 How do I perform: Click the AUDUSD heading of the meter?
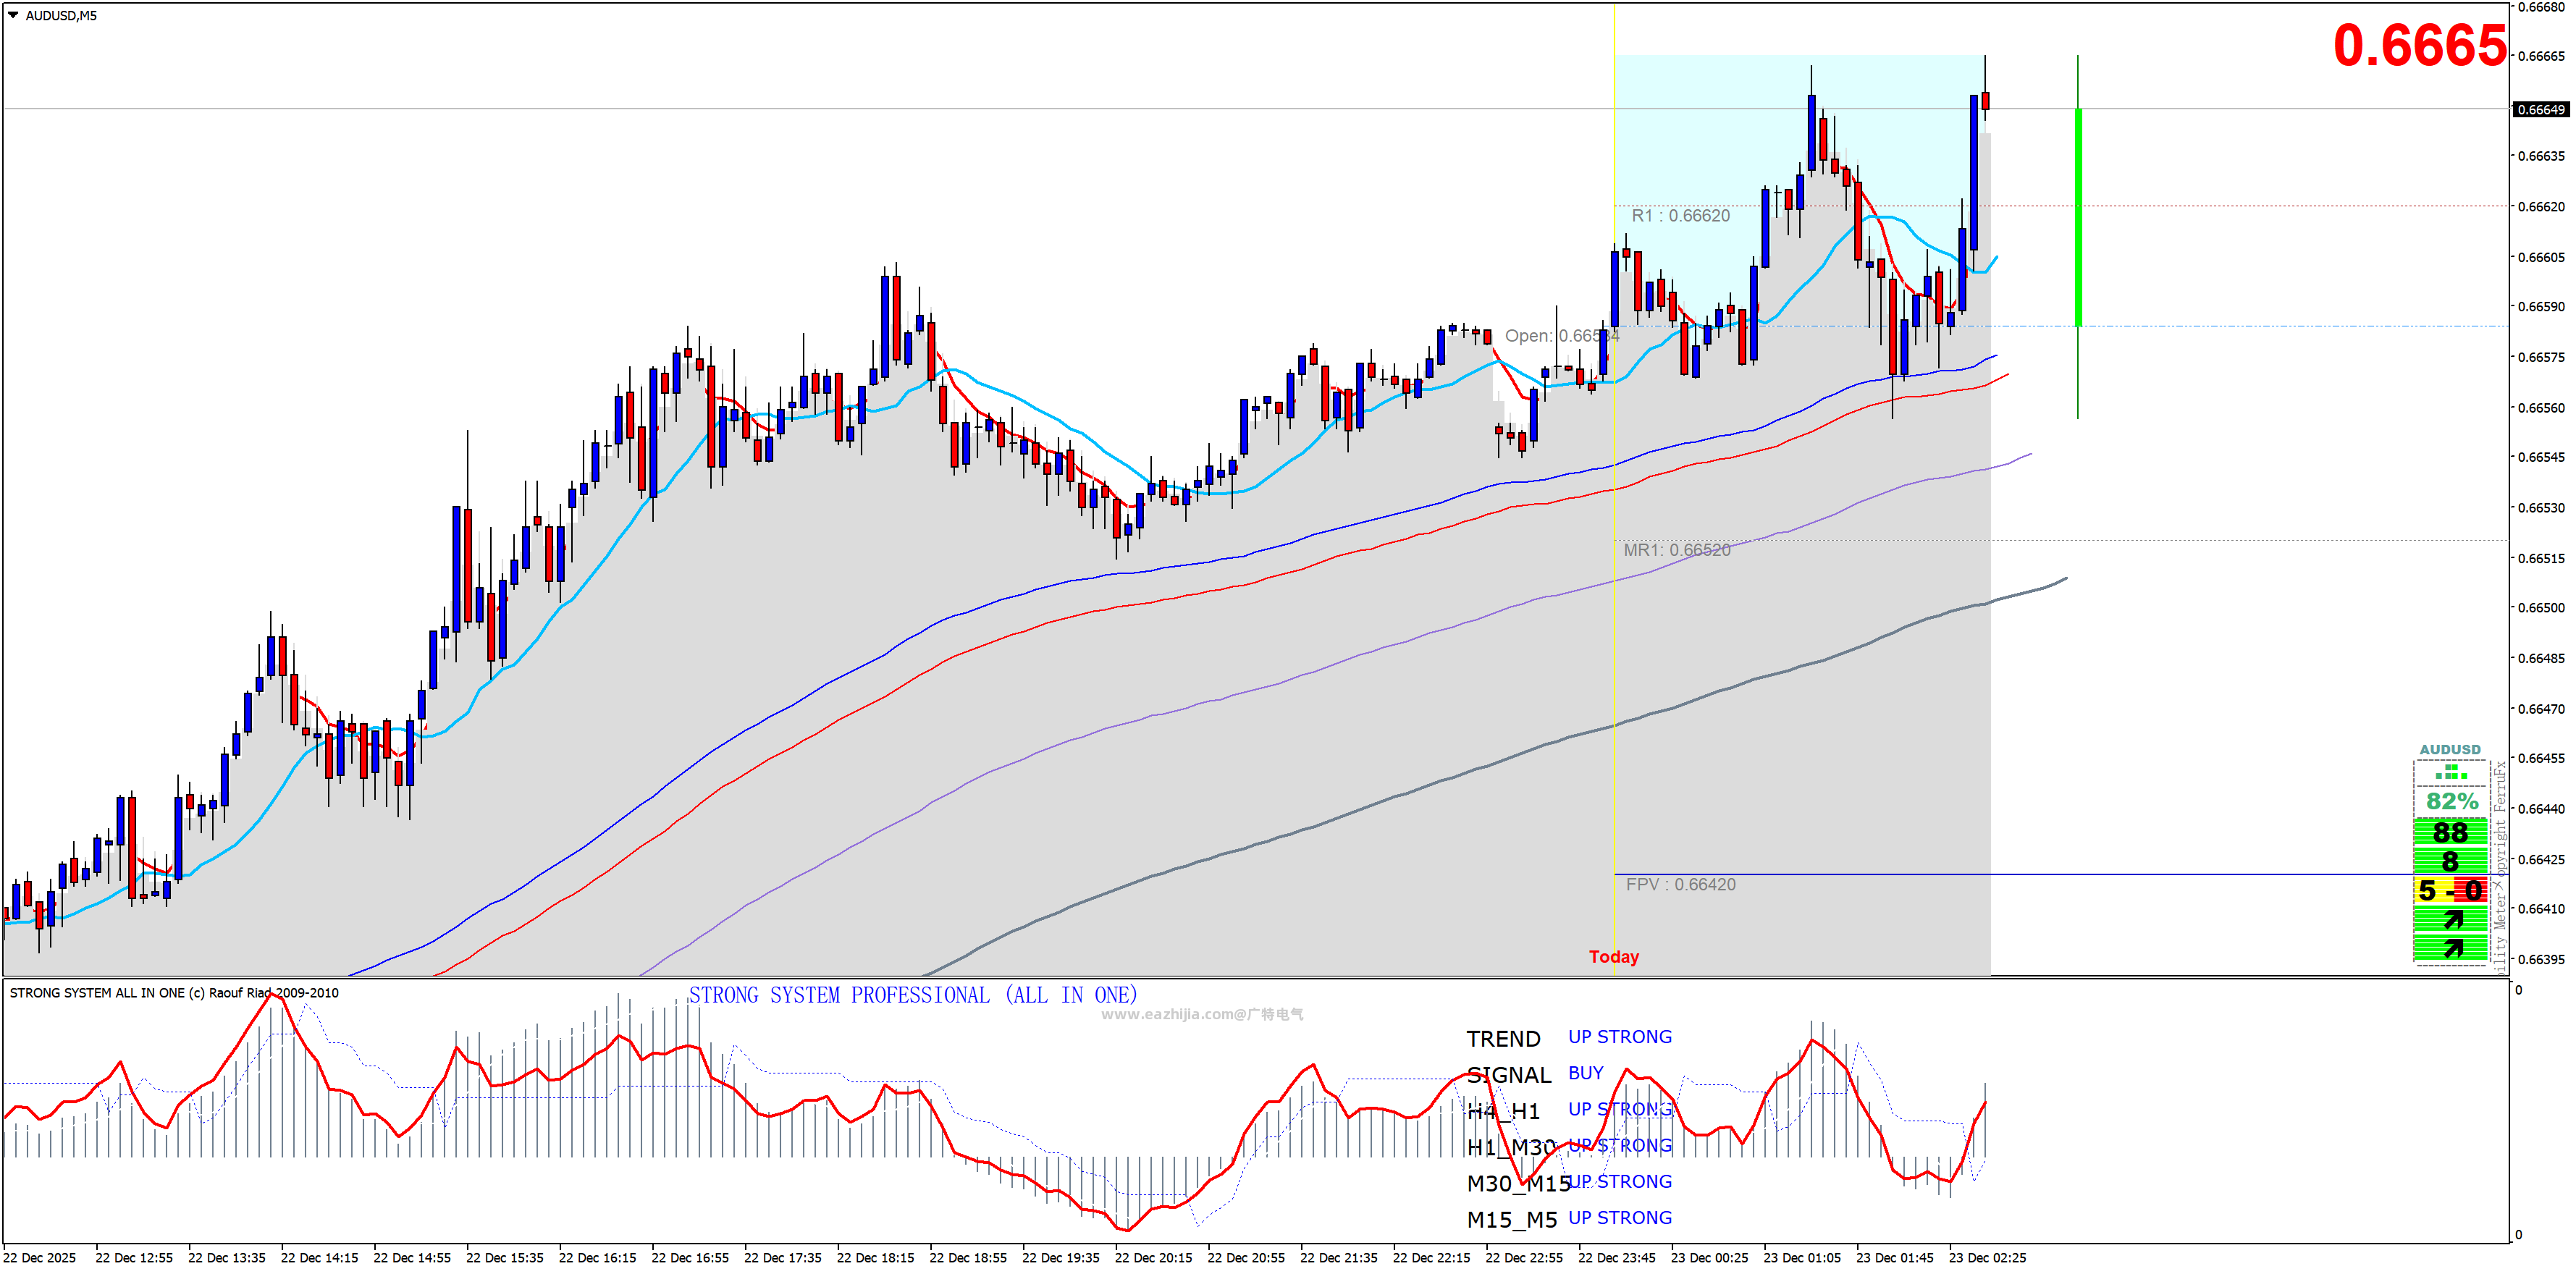(2449, 749)
